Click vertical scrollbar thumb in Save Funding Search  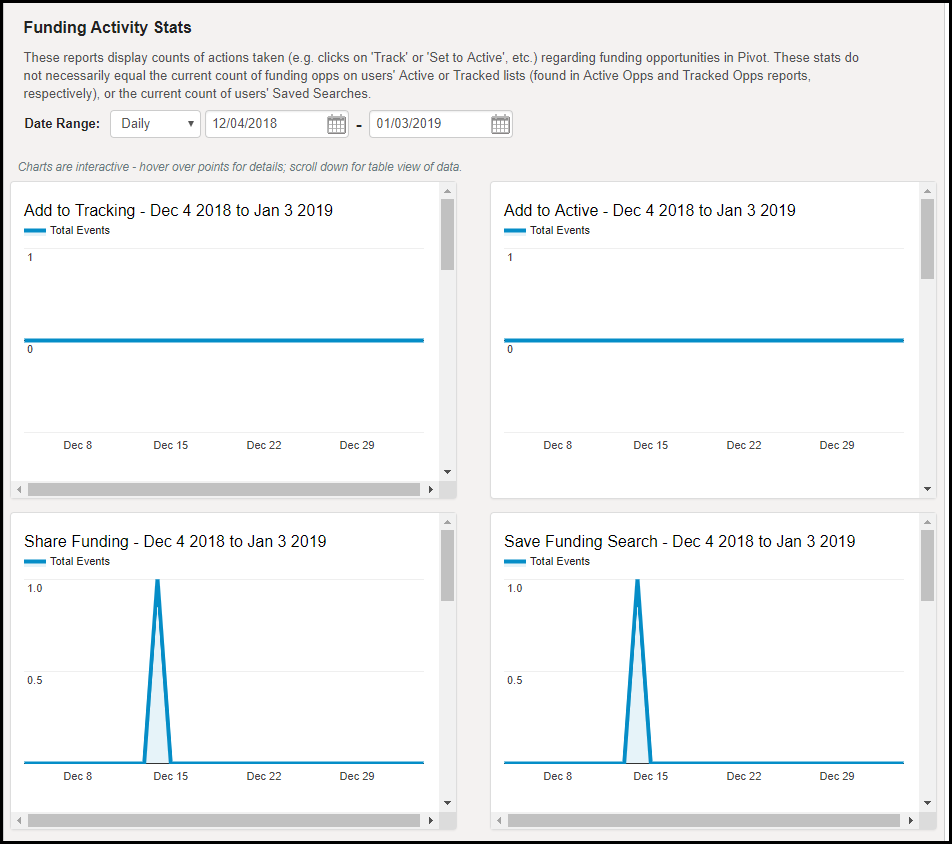[927, 565]
